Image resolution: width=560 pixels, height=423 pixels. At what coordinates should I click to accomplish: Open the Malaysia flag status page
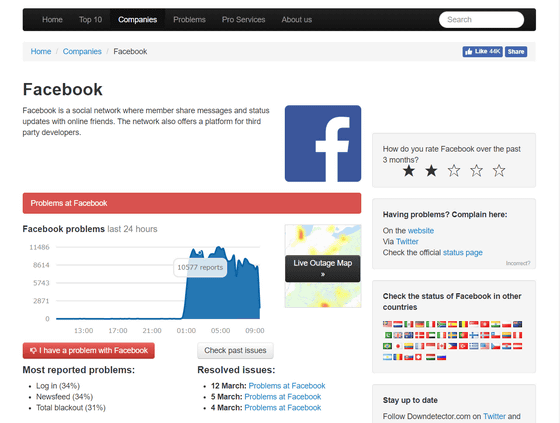pos(388,324)
